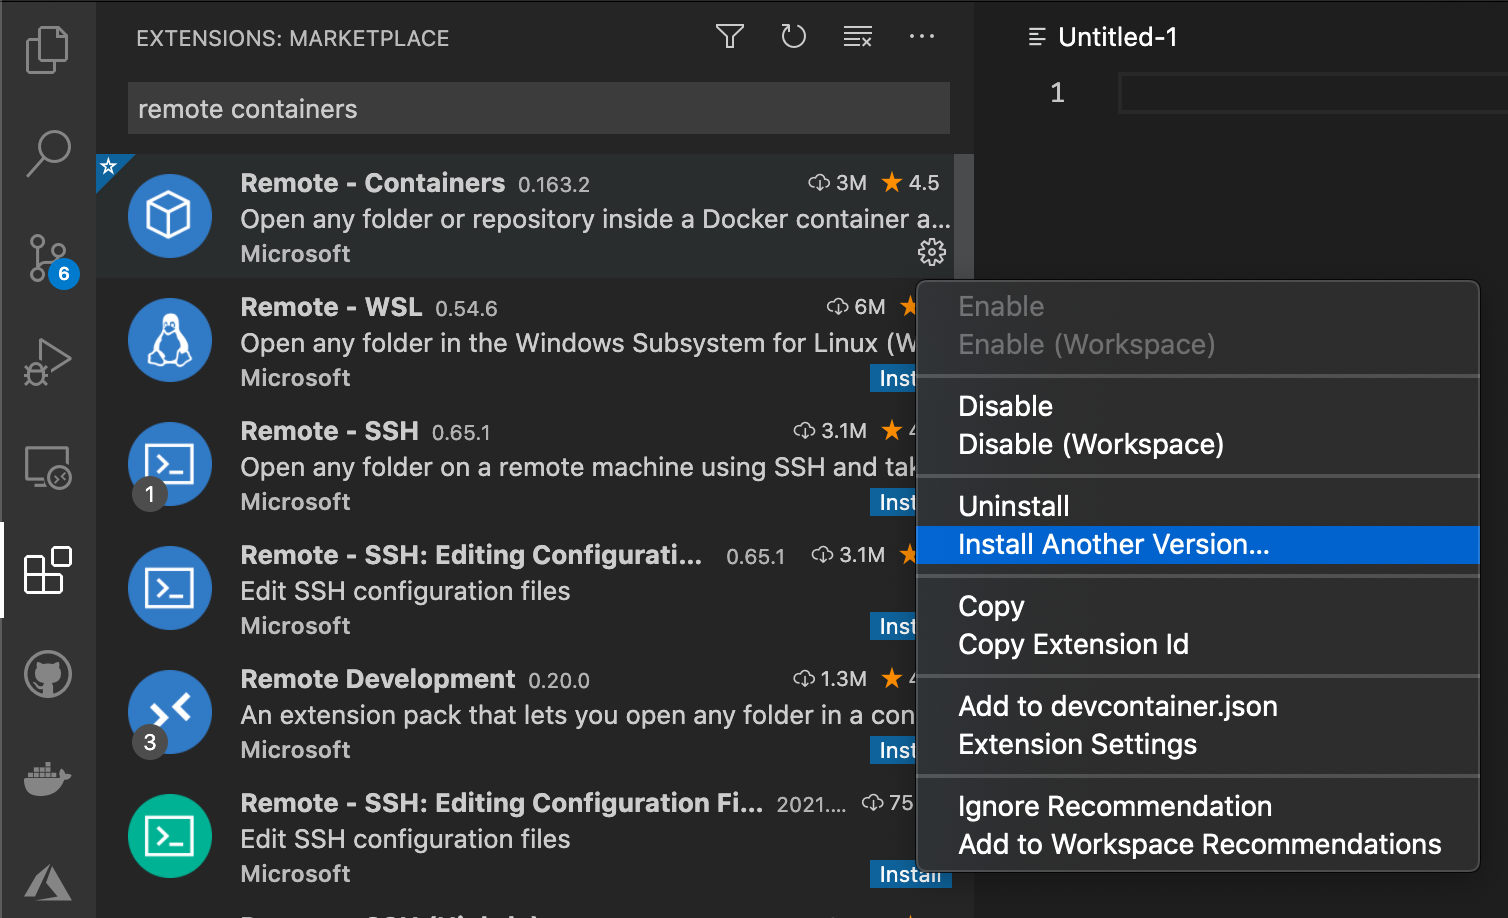
Task: Open the Remote - Containers extension title
Action: click(373, 183)
